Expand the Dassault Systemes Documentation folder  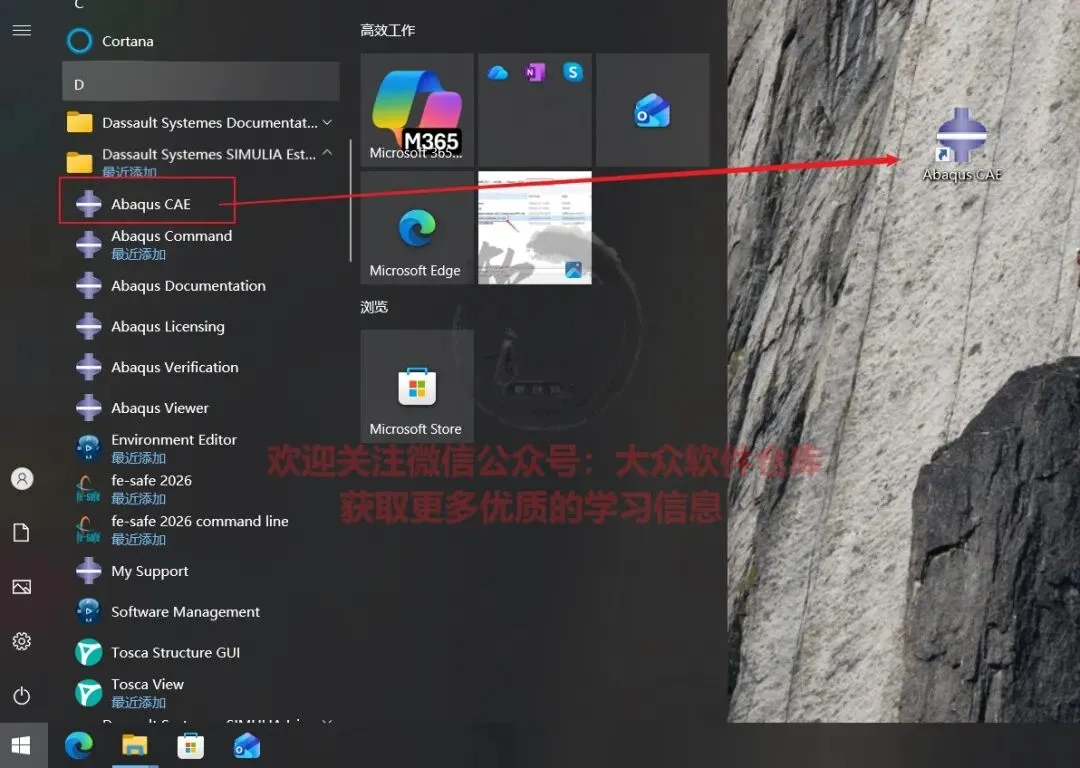pyautogui.click(x=200, y=123)
